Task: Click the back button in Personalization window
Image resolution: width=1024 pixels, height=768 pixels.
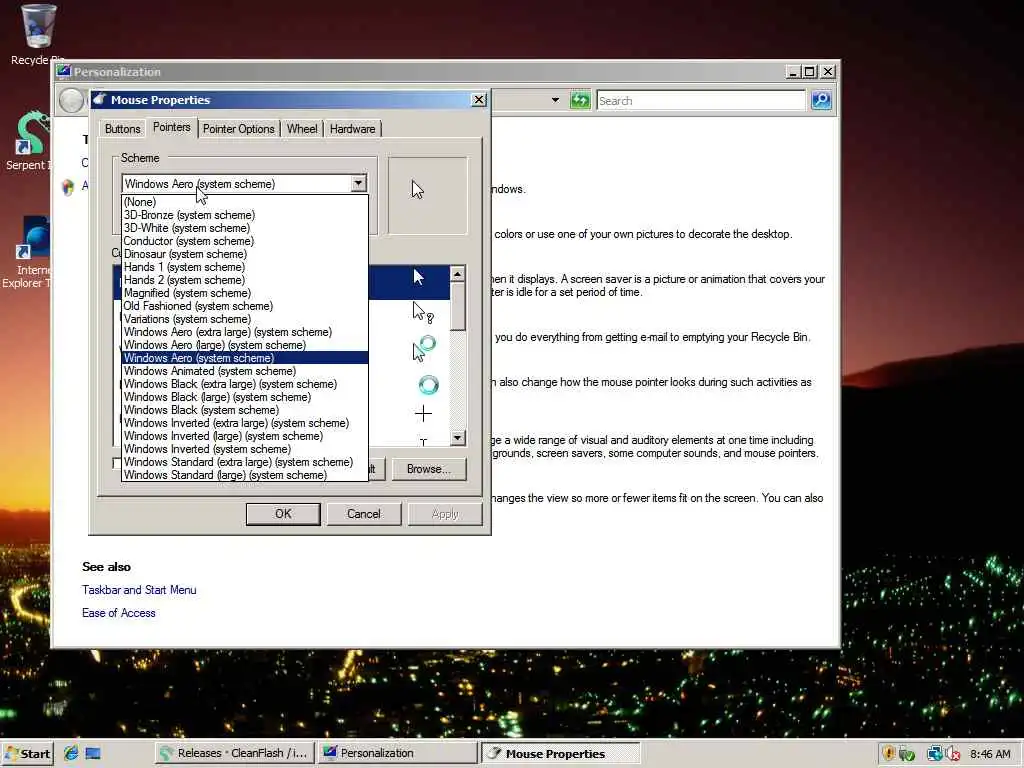Action: point(71,101)
